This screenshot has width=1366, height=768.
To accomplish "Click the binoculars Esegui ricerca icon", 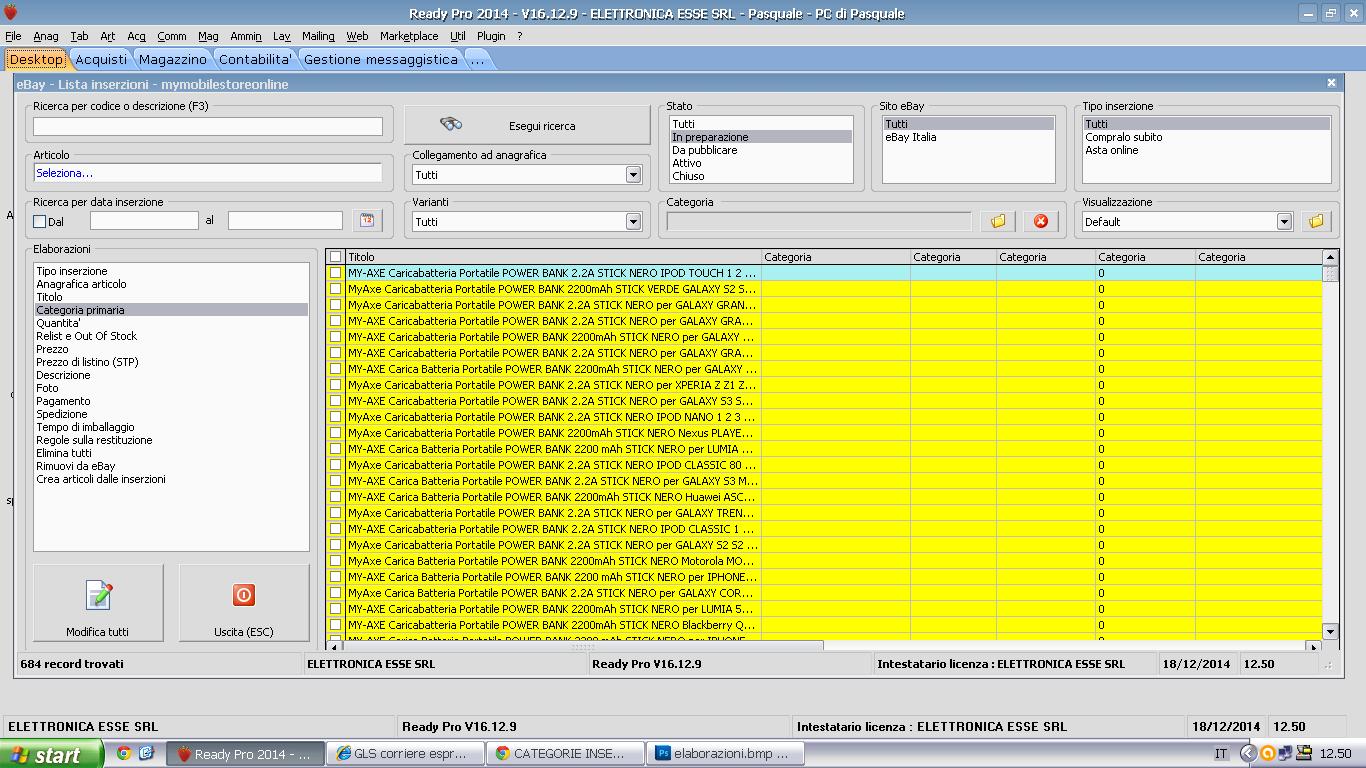I will (x=451, y=125).
